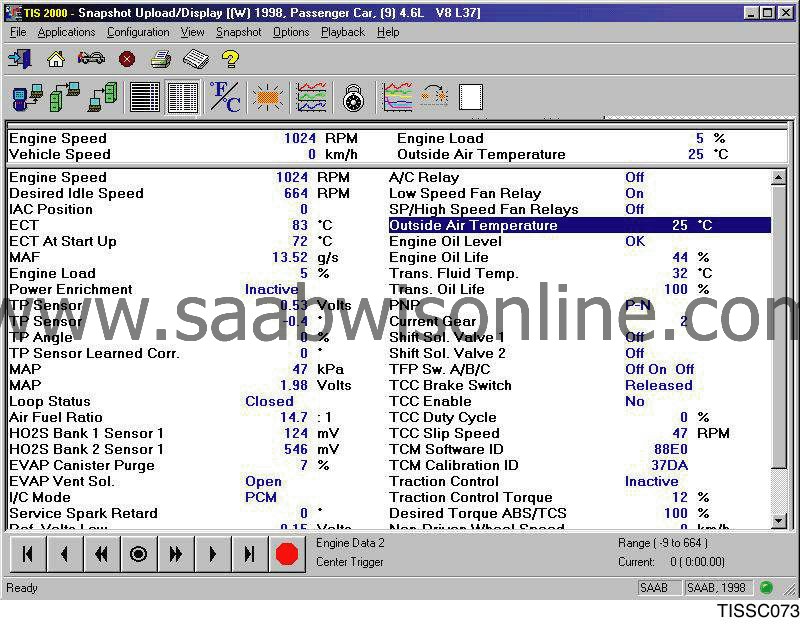The width and height of the screenshot is (800, 625).
Task: Click the Home toolbar icon
Action: (x=57, y=58)
